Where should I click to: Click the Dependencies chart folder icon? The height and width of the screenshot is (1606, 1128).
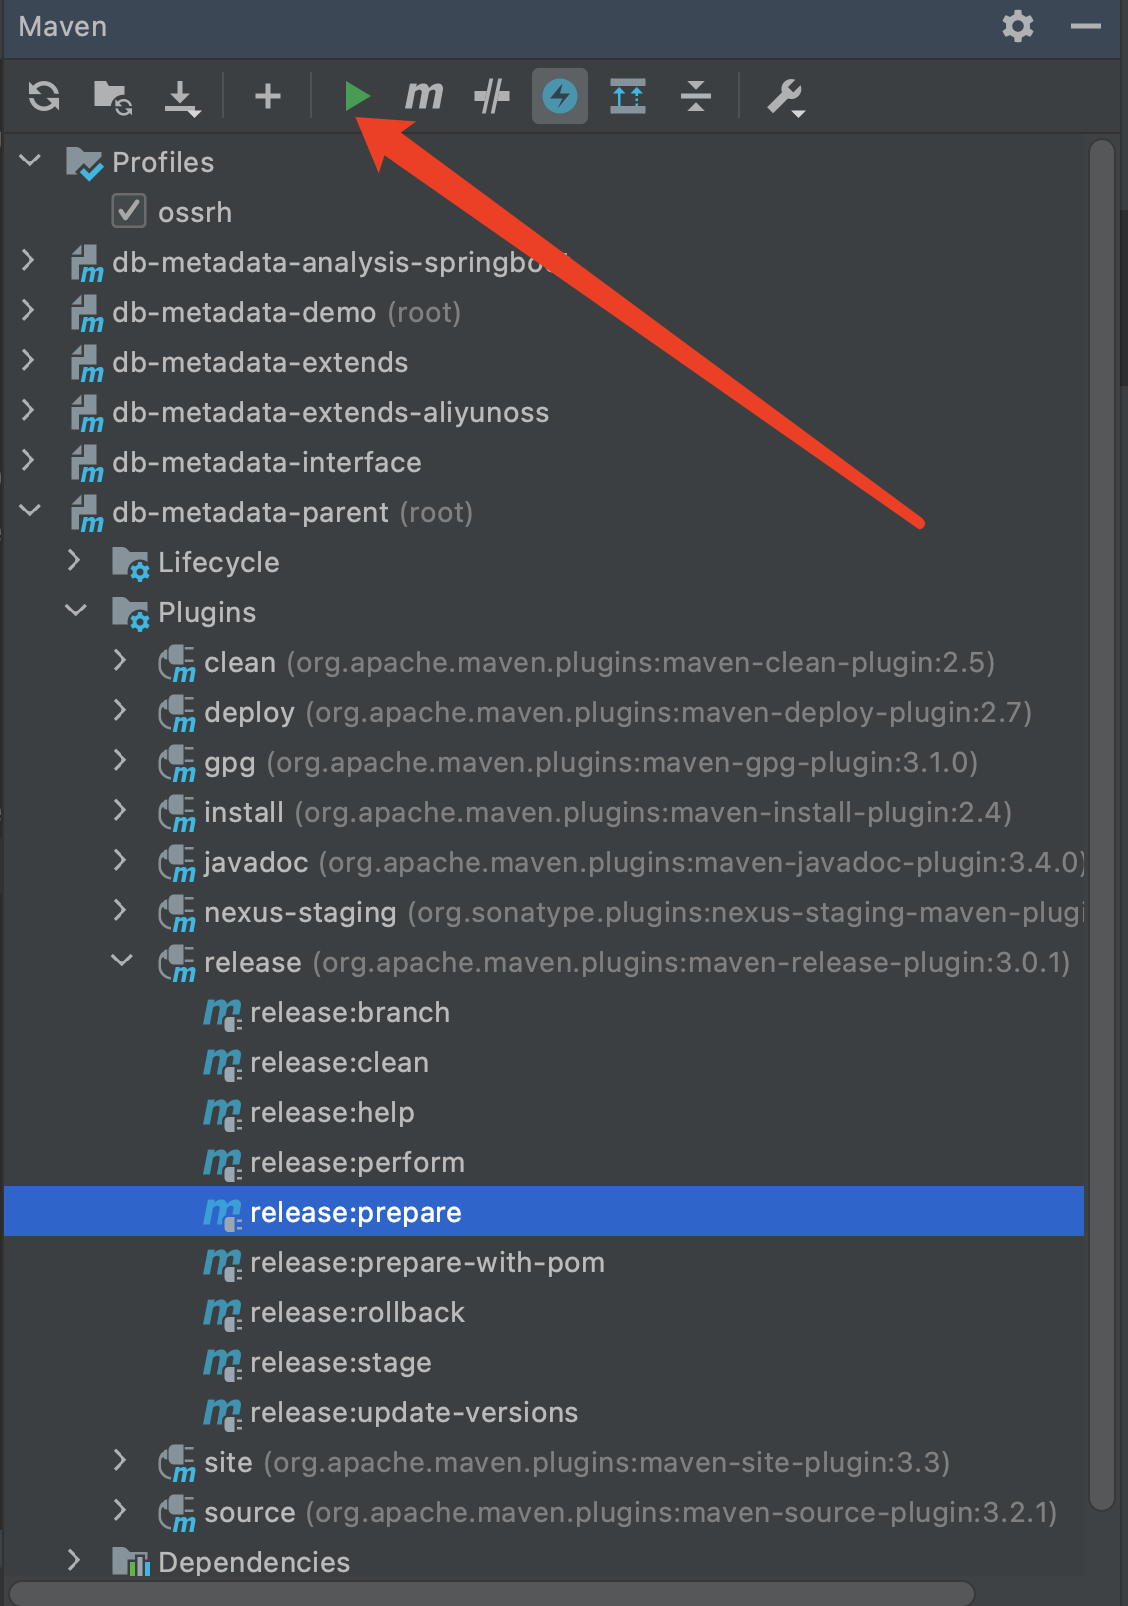pos(131,1562)
